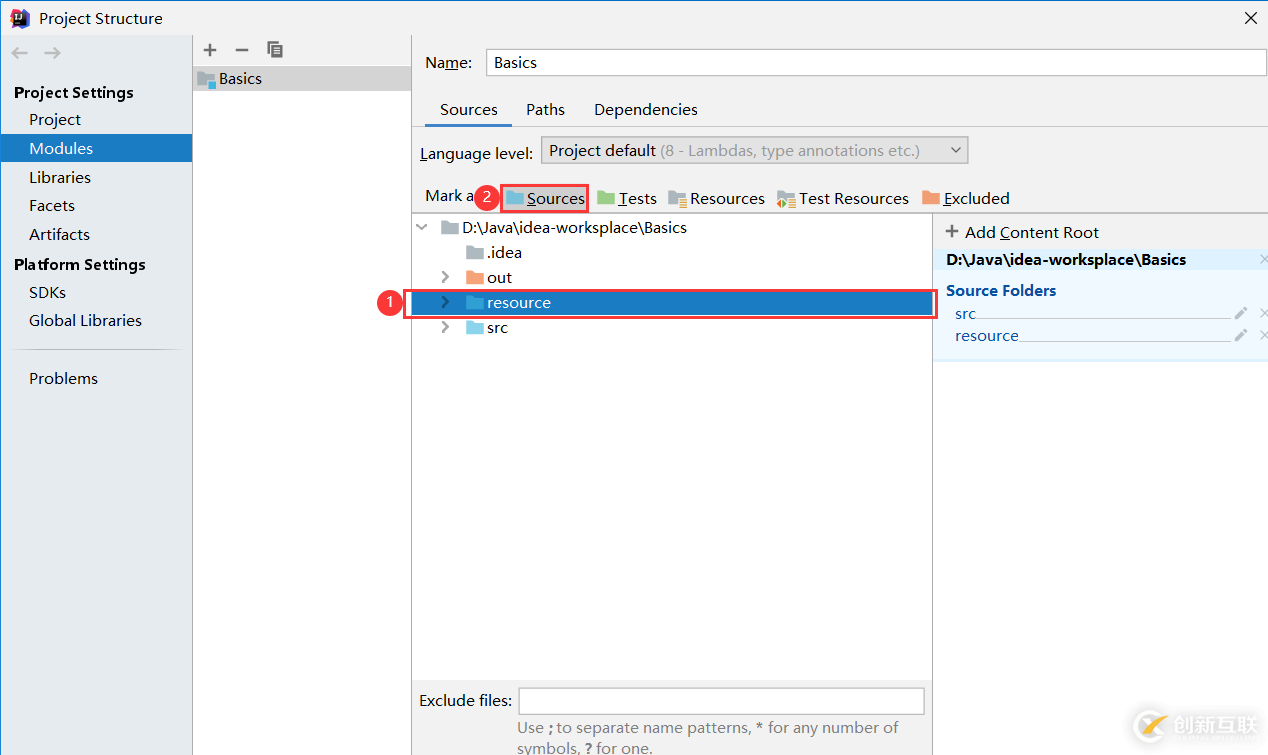This screenshot has height=755, width=1268.
Task: Select the .idea folder in tree
Action: 504,253
